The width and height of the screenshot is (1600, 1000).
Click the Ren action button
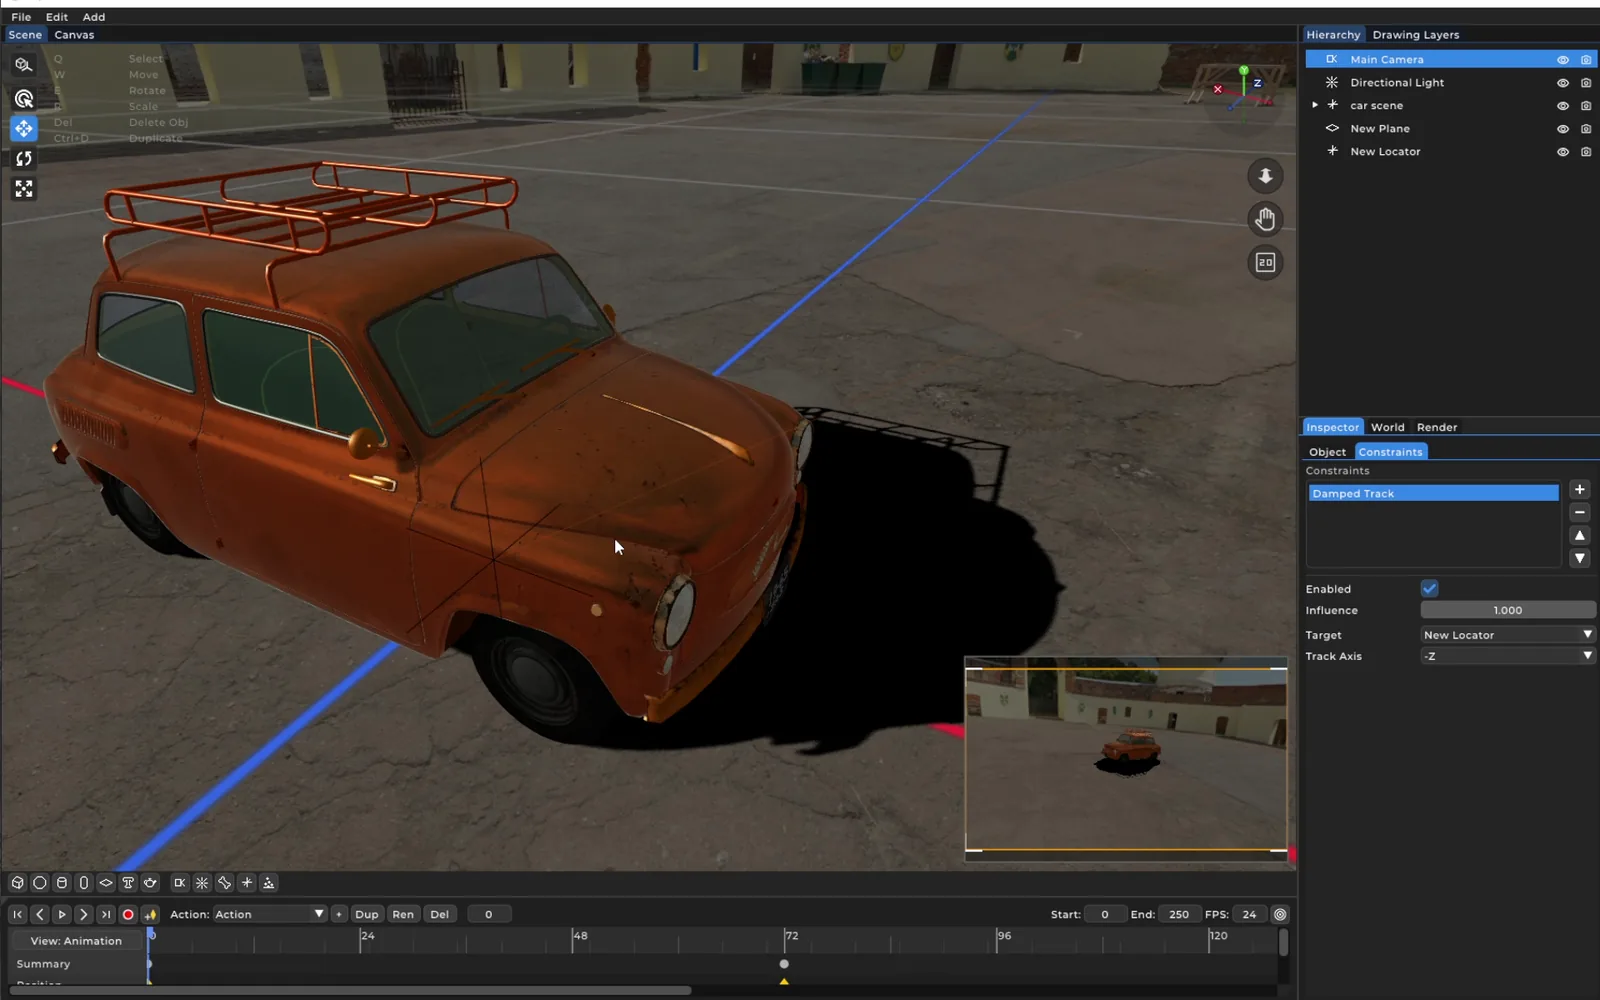(403, 914)
